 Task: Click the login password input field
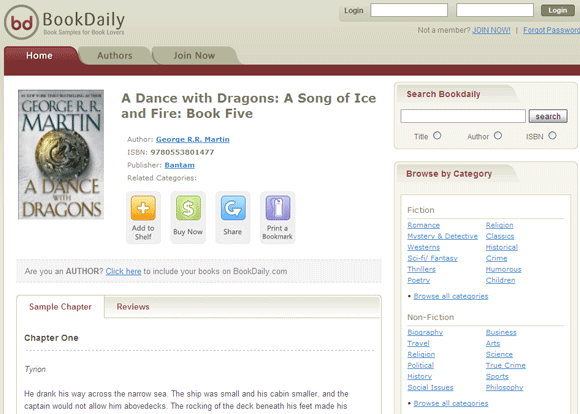pyautogui.click(x=495, y=10)
